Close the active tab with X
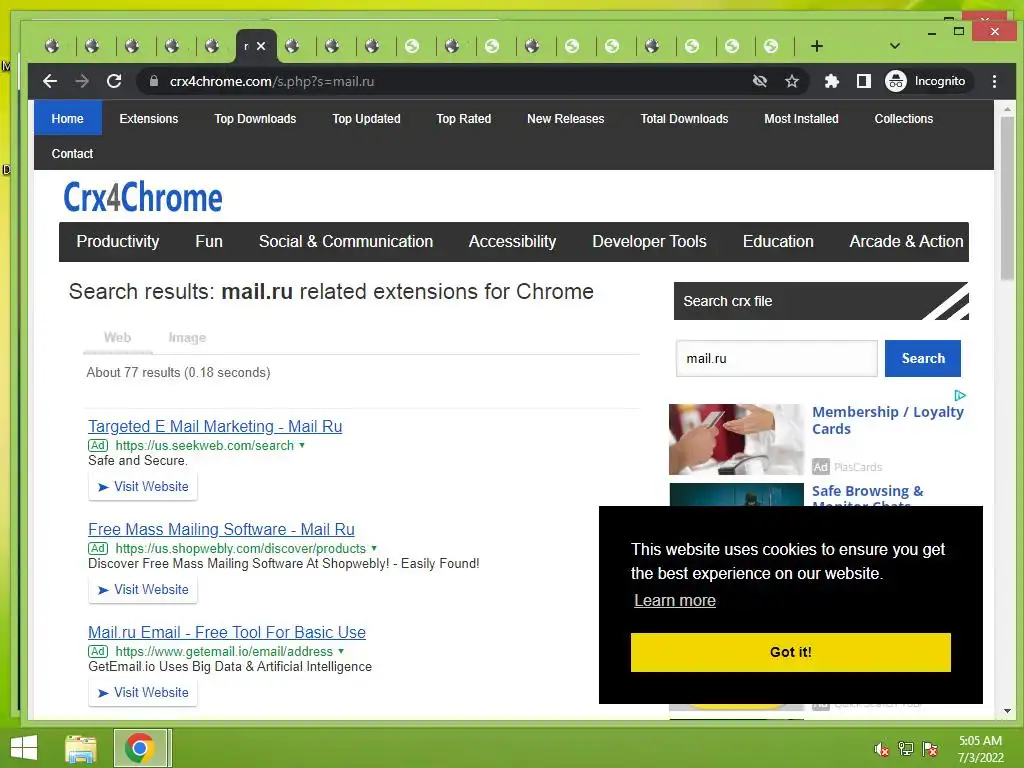 pos(261,46)
